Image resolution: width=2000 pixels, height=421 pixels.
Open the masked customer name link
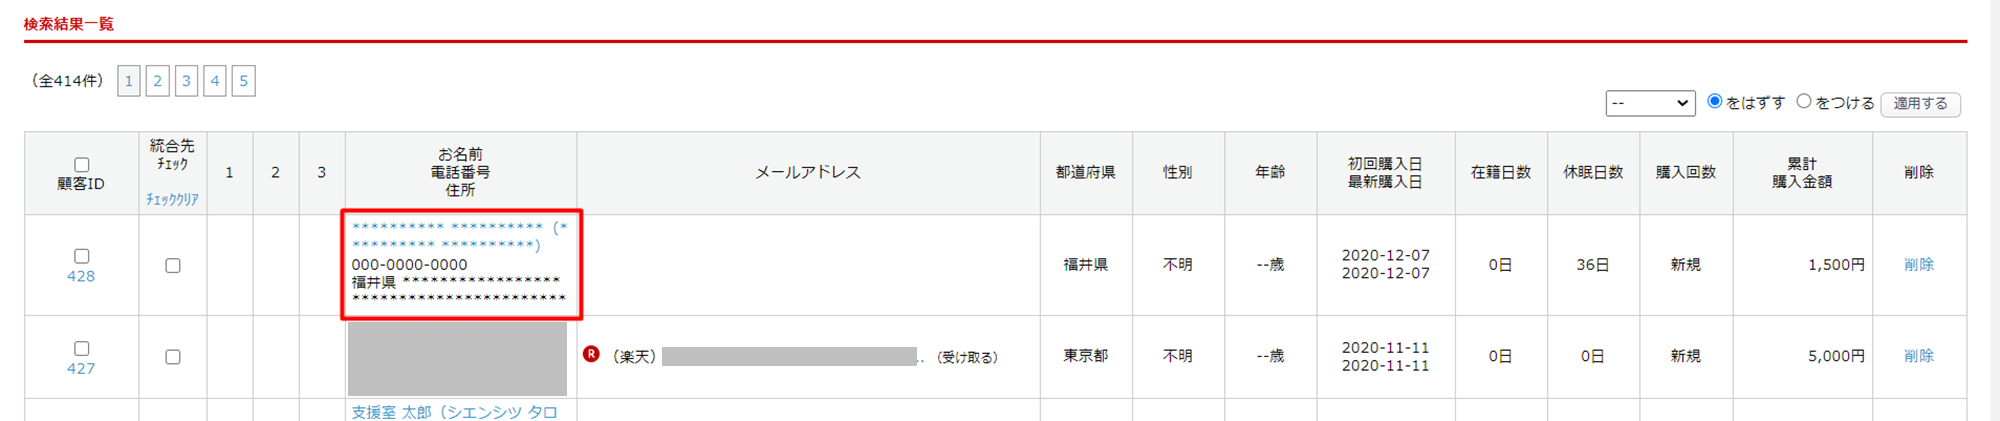459,235
